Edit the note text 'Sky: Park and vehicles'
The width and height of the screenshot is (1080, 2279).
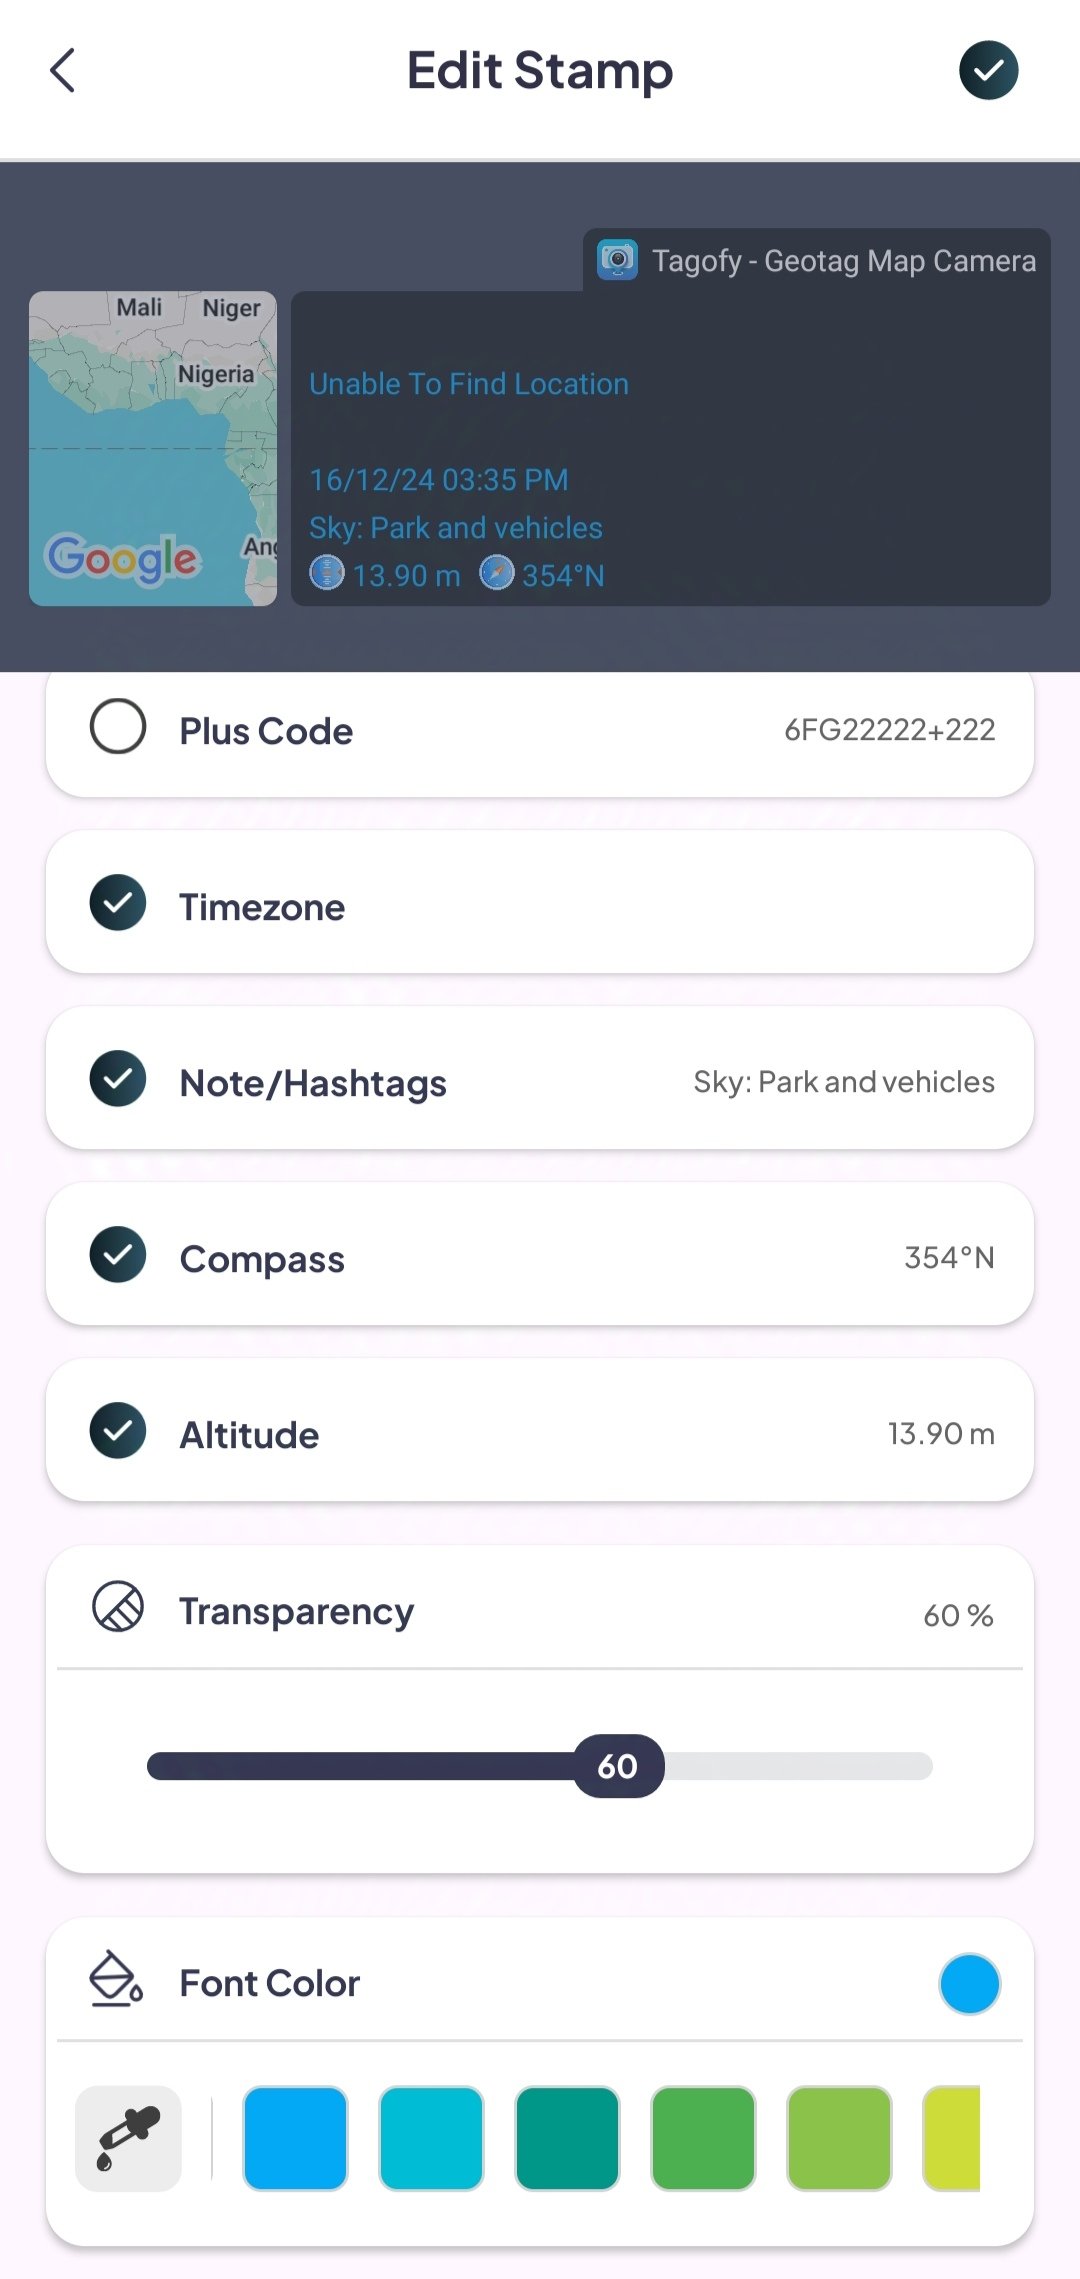tap(843, 1082)
